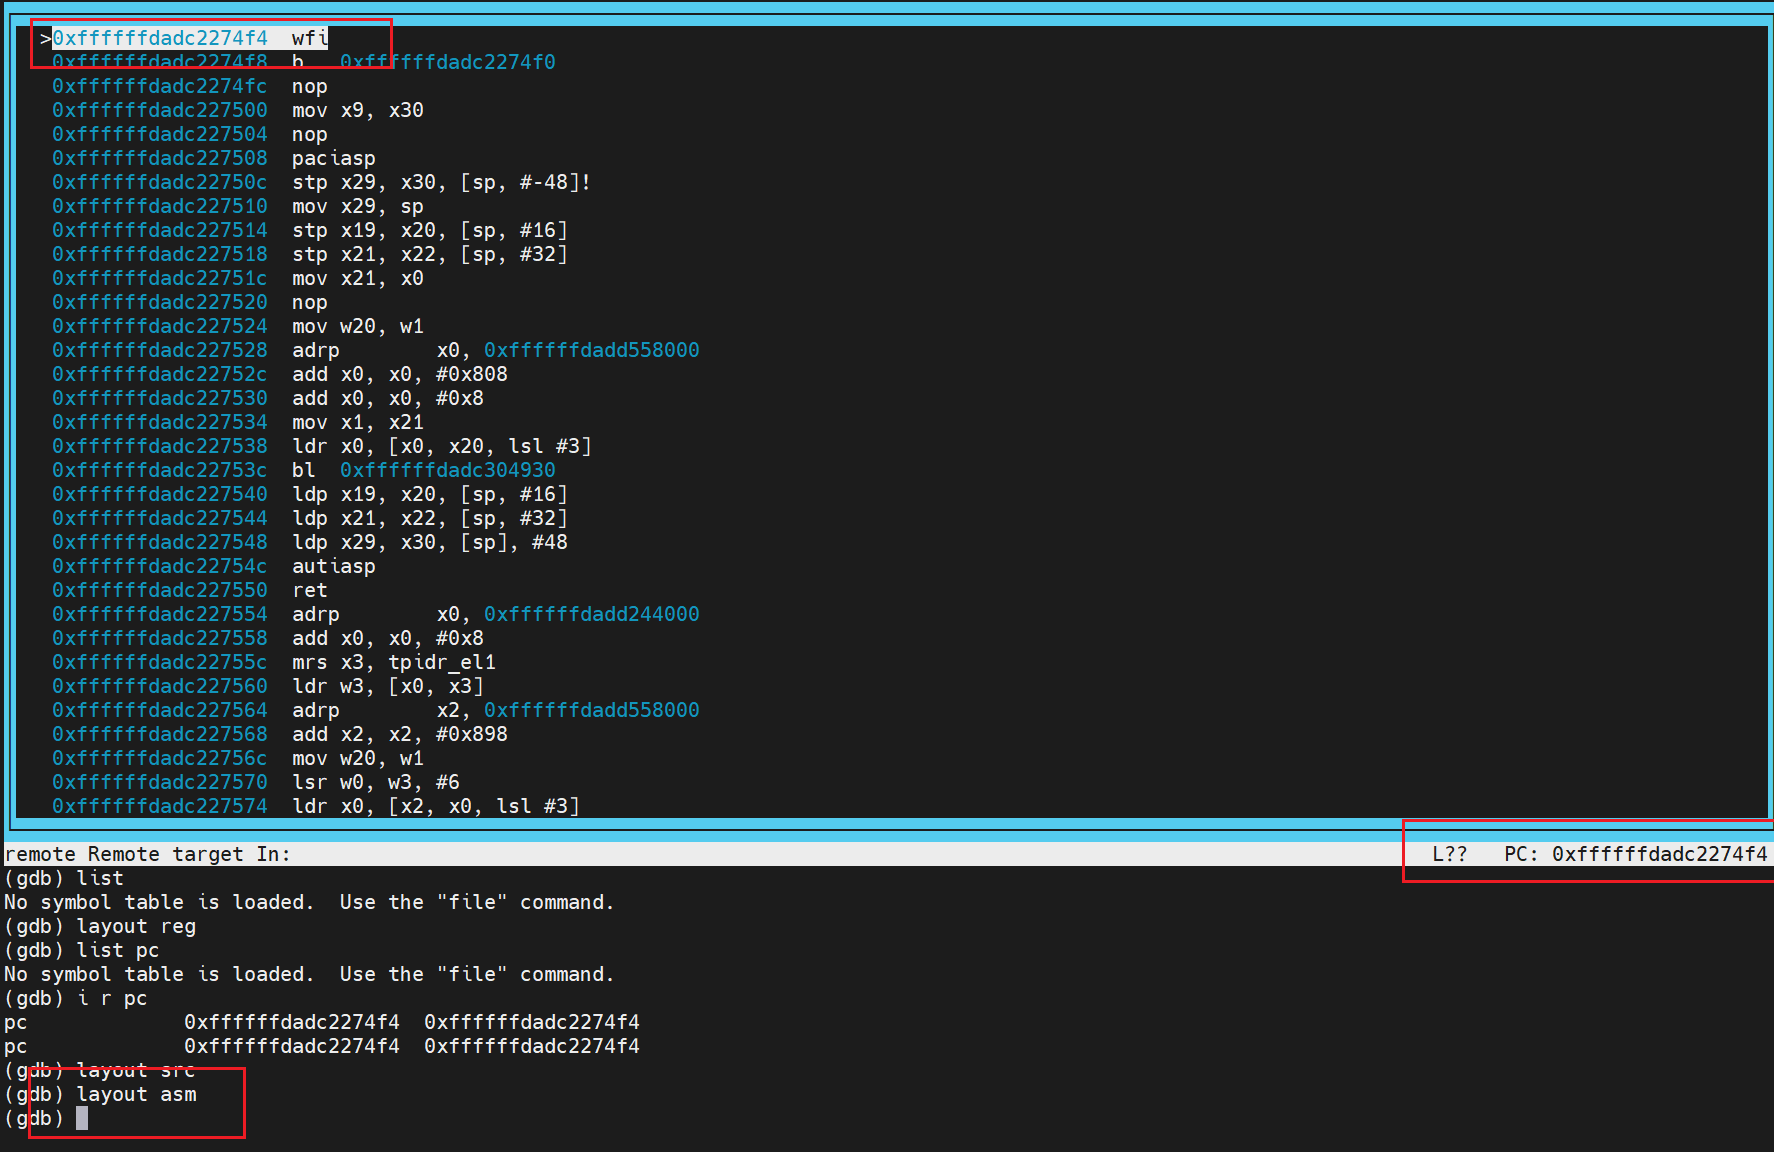This screenshot has height=1152, width=1774.
Task: Click the 'L??' line indicator
Action: point(1450,854)
